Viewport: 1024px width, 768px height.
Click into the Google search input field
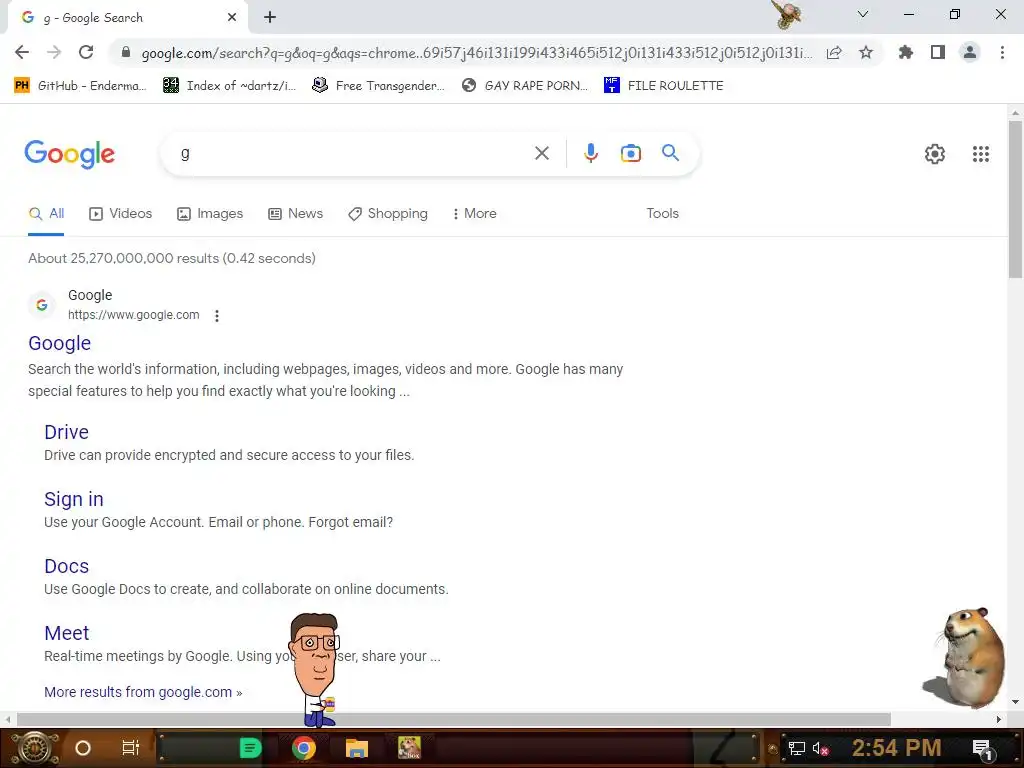tap(353, 153)
